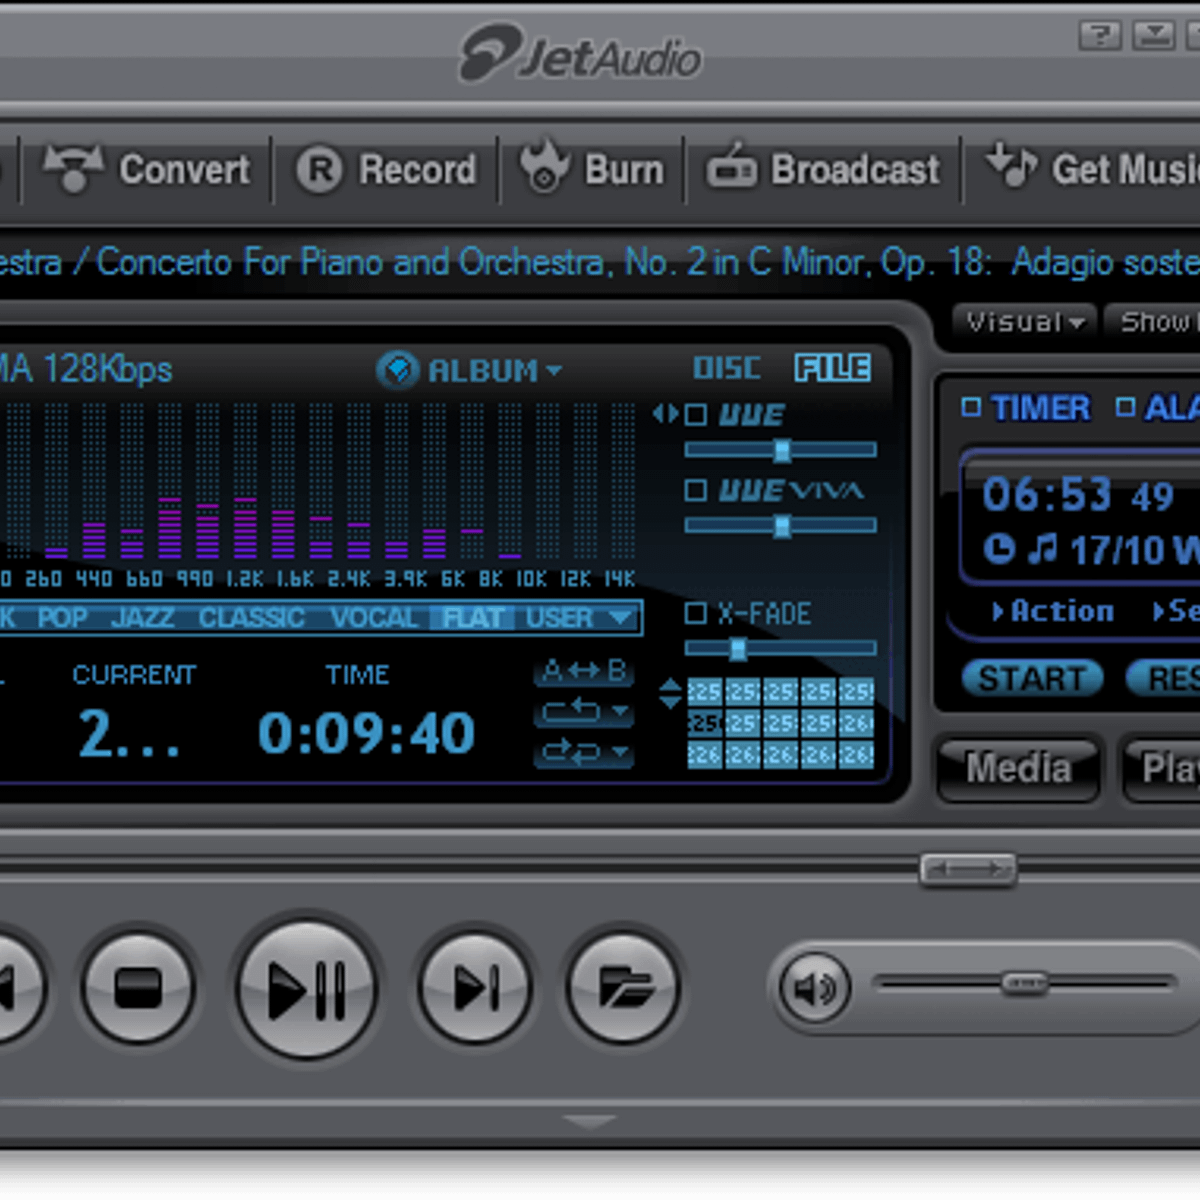Image resolution: width=1200 pixels, height=1200 pixels.
Task: Switch to DISC mode
Action: pos(727,368)
